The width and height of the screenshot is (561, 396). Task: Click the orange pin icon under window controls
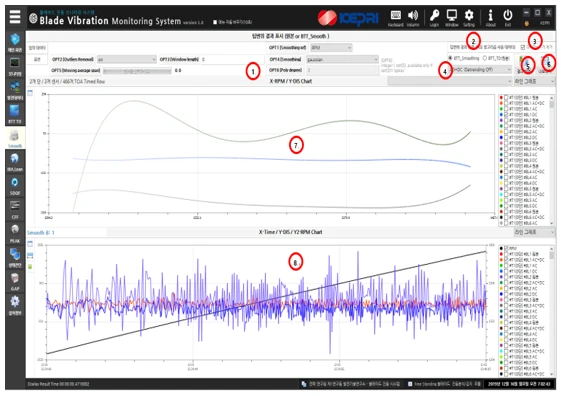tap(526, 23)
